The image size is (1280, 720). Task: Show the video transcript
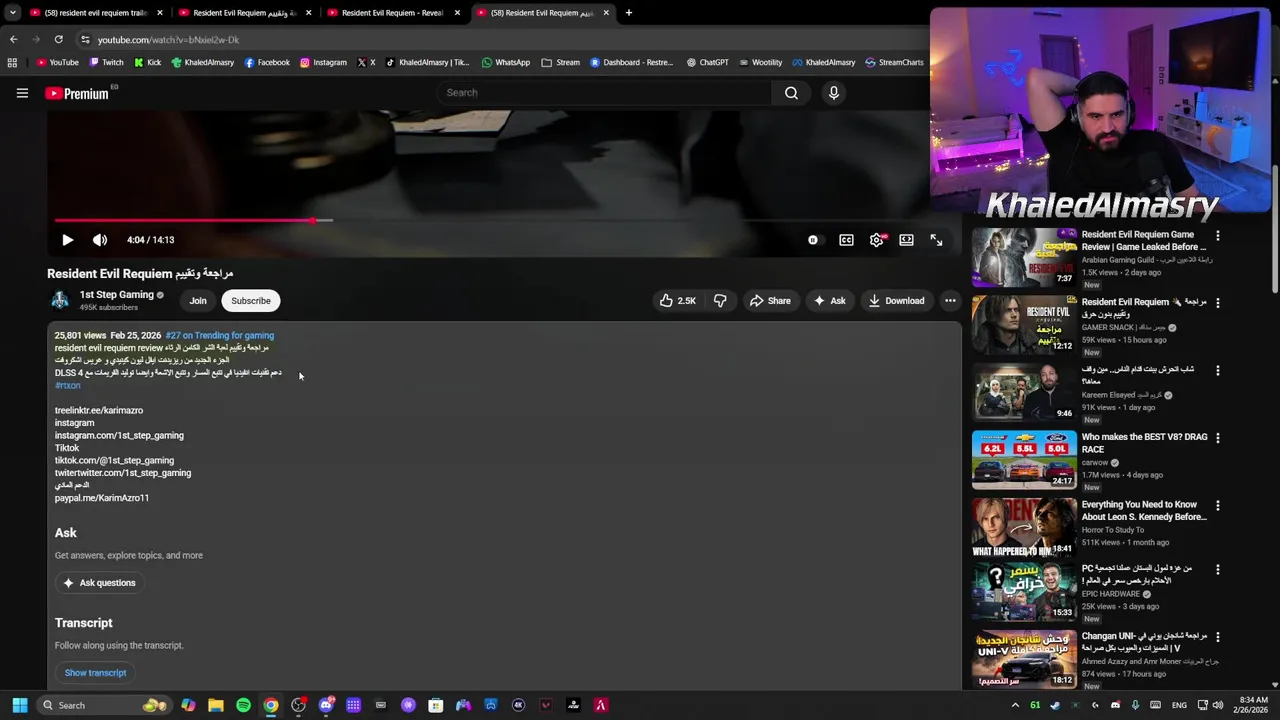95,673
